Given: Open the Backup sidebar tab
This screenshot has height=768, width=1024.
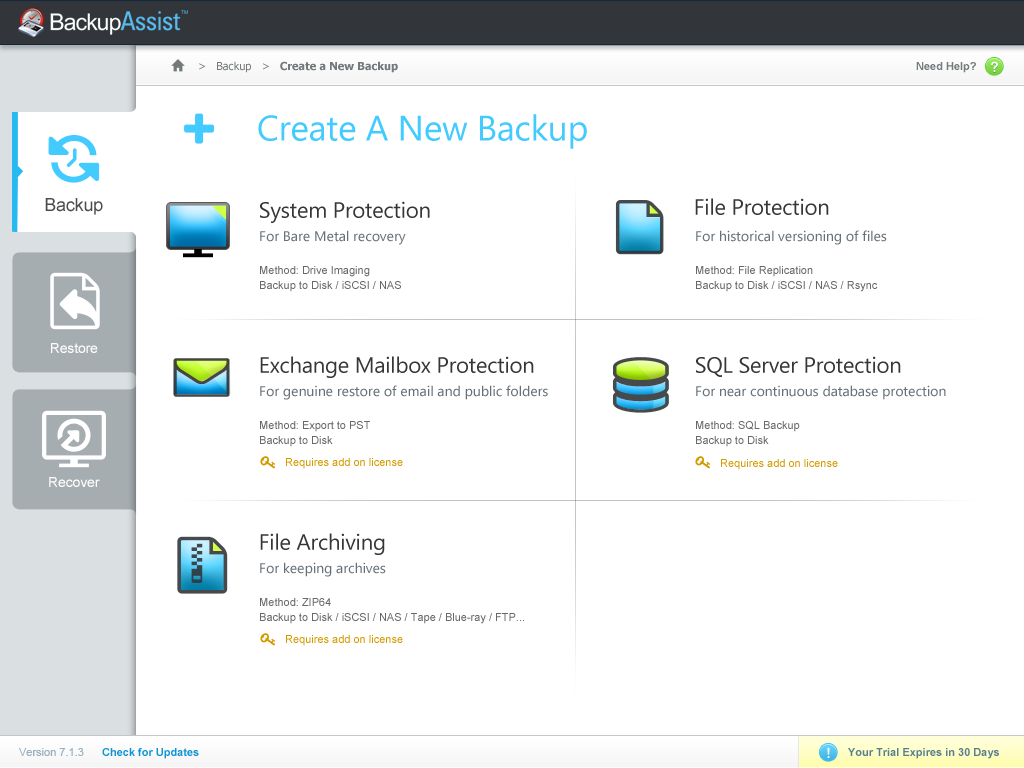Looking at the screenshot, I should pos(73,173).
